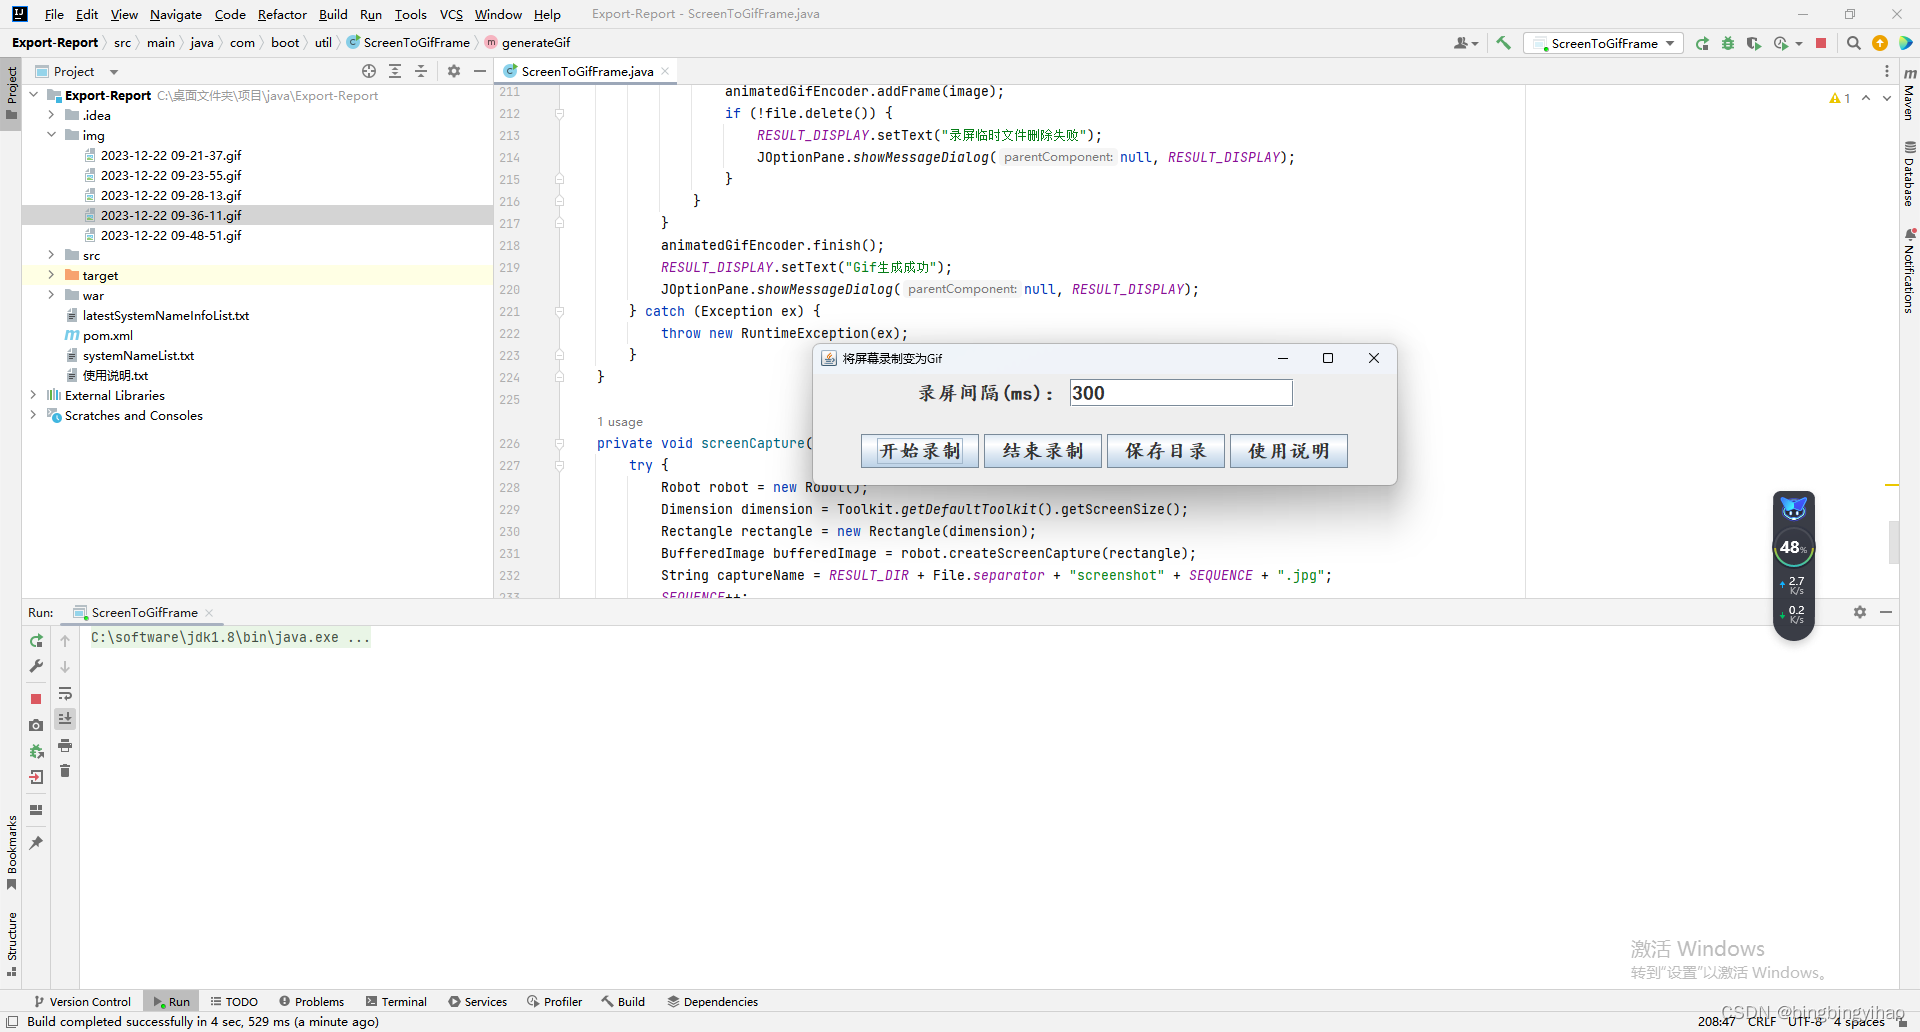This screenshot has width=1920, height=1032.
Task: Toggle the Notifications tool window button
Action: click(x=1909, y=271)
